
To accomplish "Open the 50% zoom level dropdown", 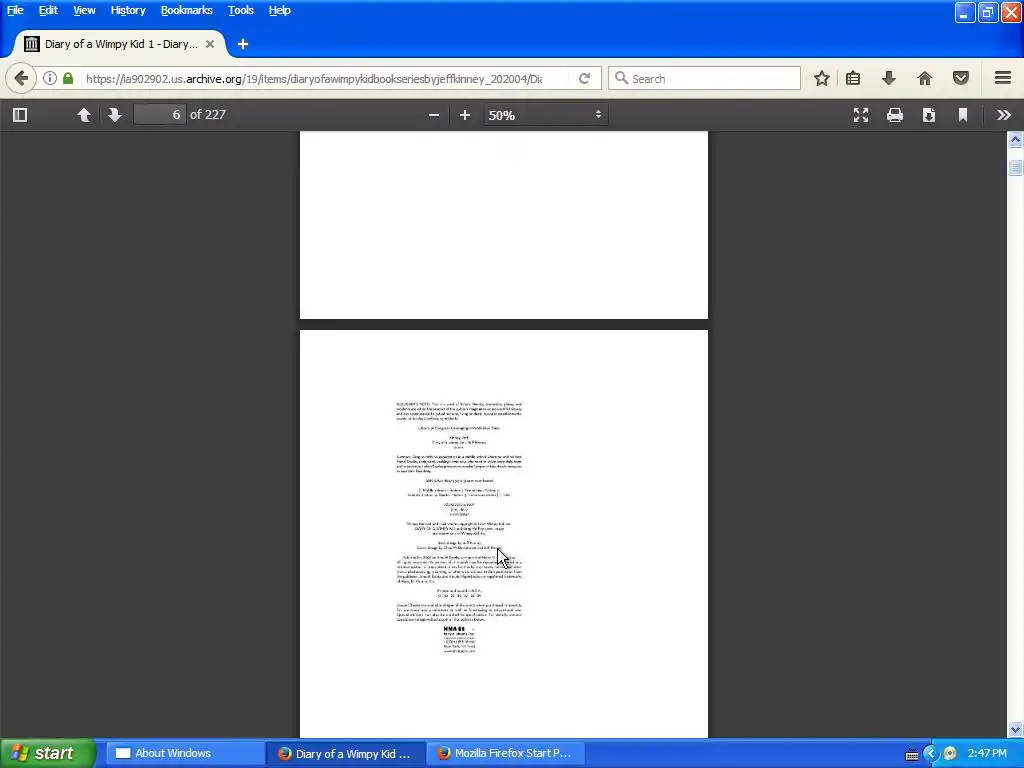I will (545, 115).
